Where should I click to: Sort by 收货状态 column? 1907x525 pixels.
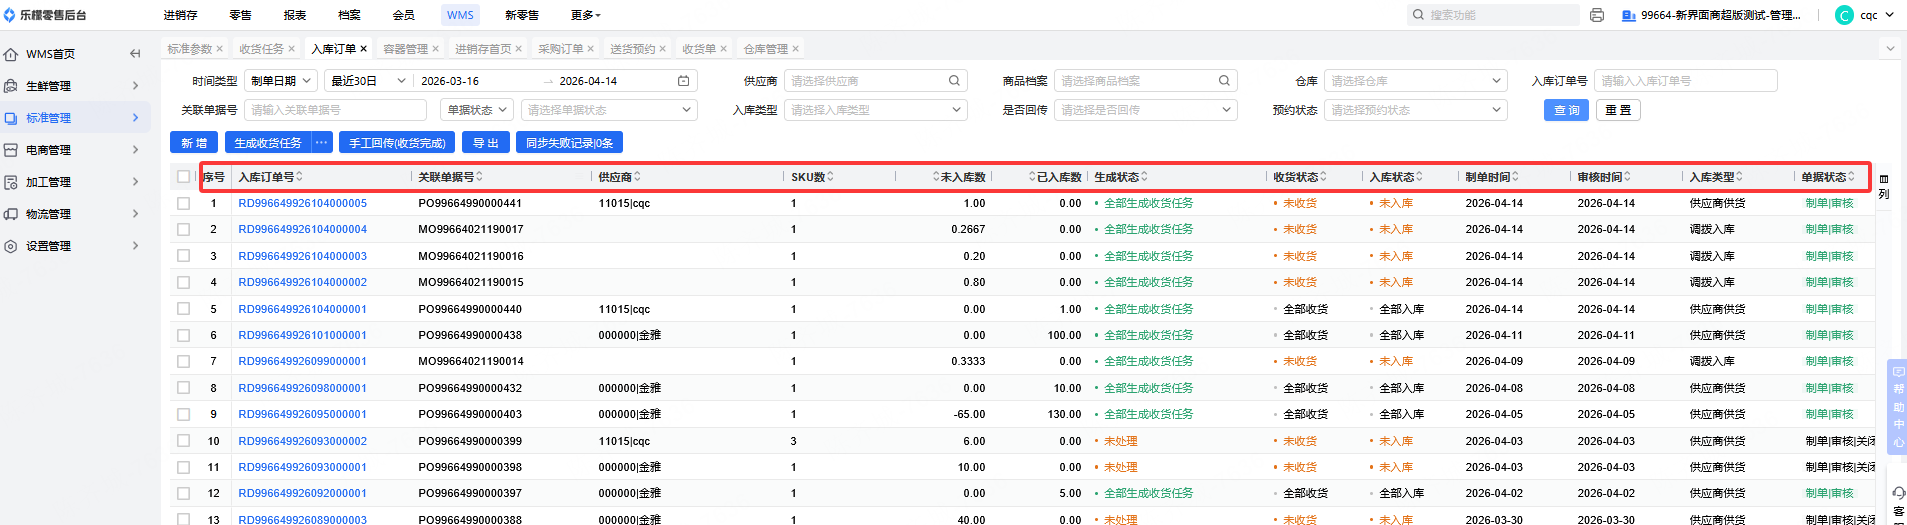pyautogui.click(x=1323, y=177)
